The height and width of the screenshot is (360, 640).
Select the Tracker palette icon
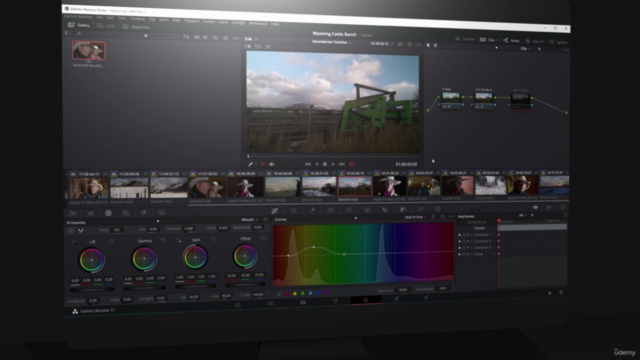click(349, 210)
